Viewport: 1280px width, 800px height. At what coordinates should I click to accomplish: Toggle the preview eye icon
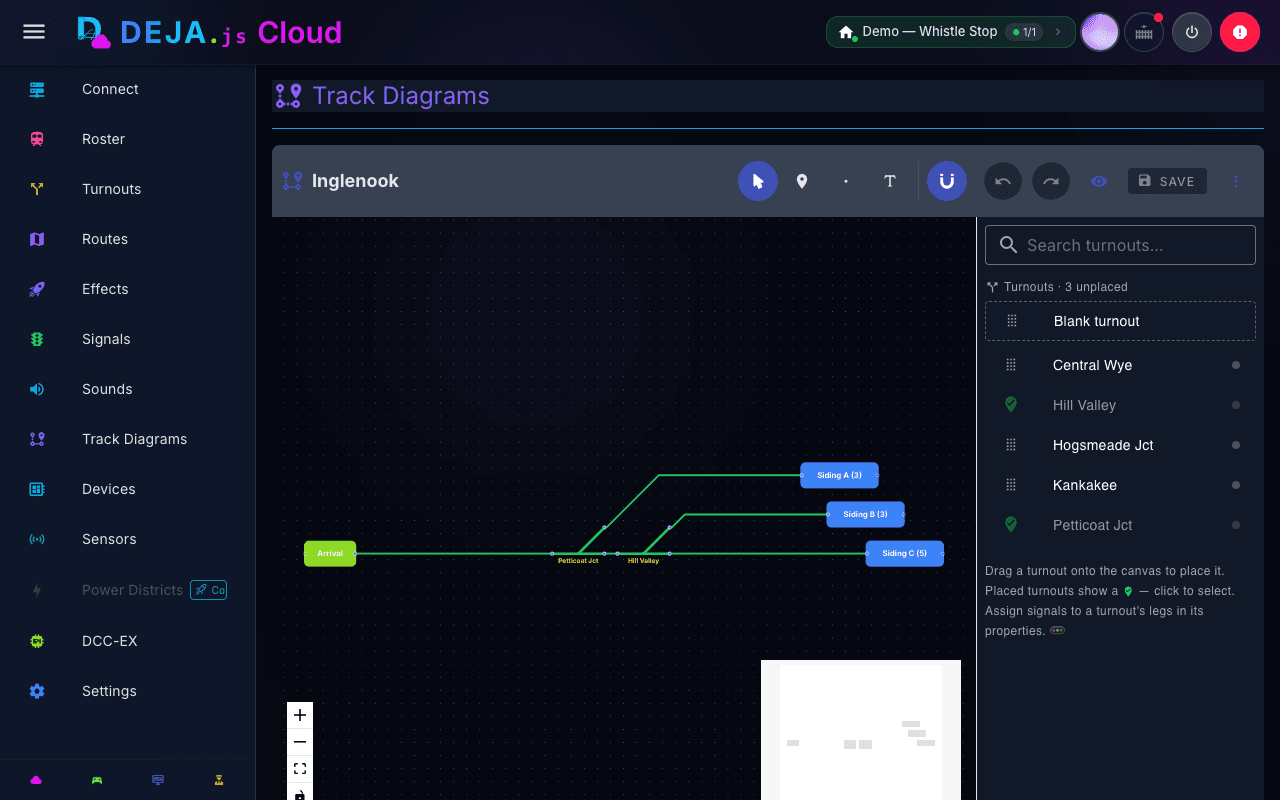pyautogui.click(x=1099, y=181)
